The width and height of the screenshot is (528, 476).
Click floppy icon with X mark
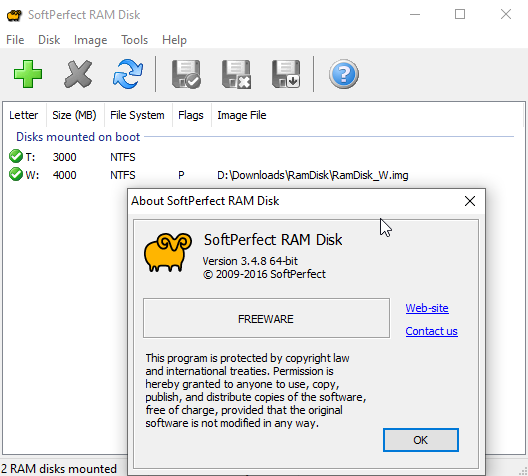236,74
